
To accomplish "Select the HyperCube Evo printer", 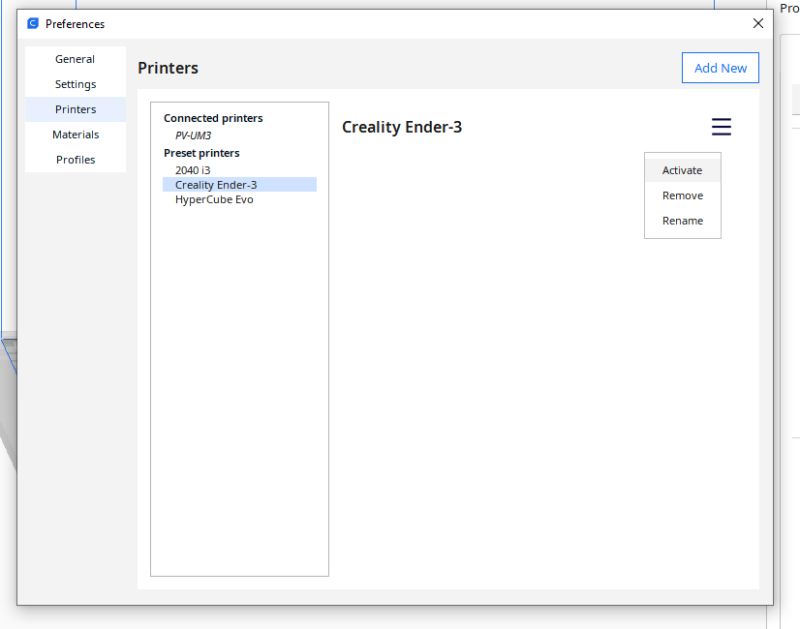I will pos(214,199).
